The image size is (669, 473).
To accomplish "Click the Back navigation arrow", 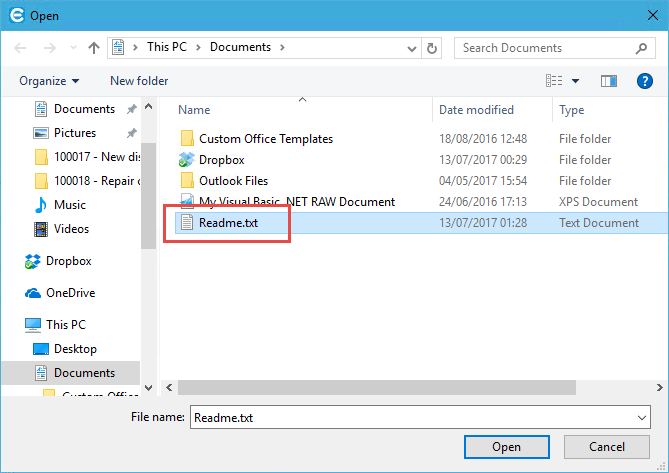I will pos(21,48).
